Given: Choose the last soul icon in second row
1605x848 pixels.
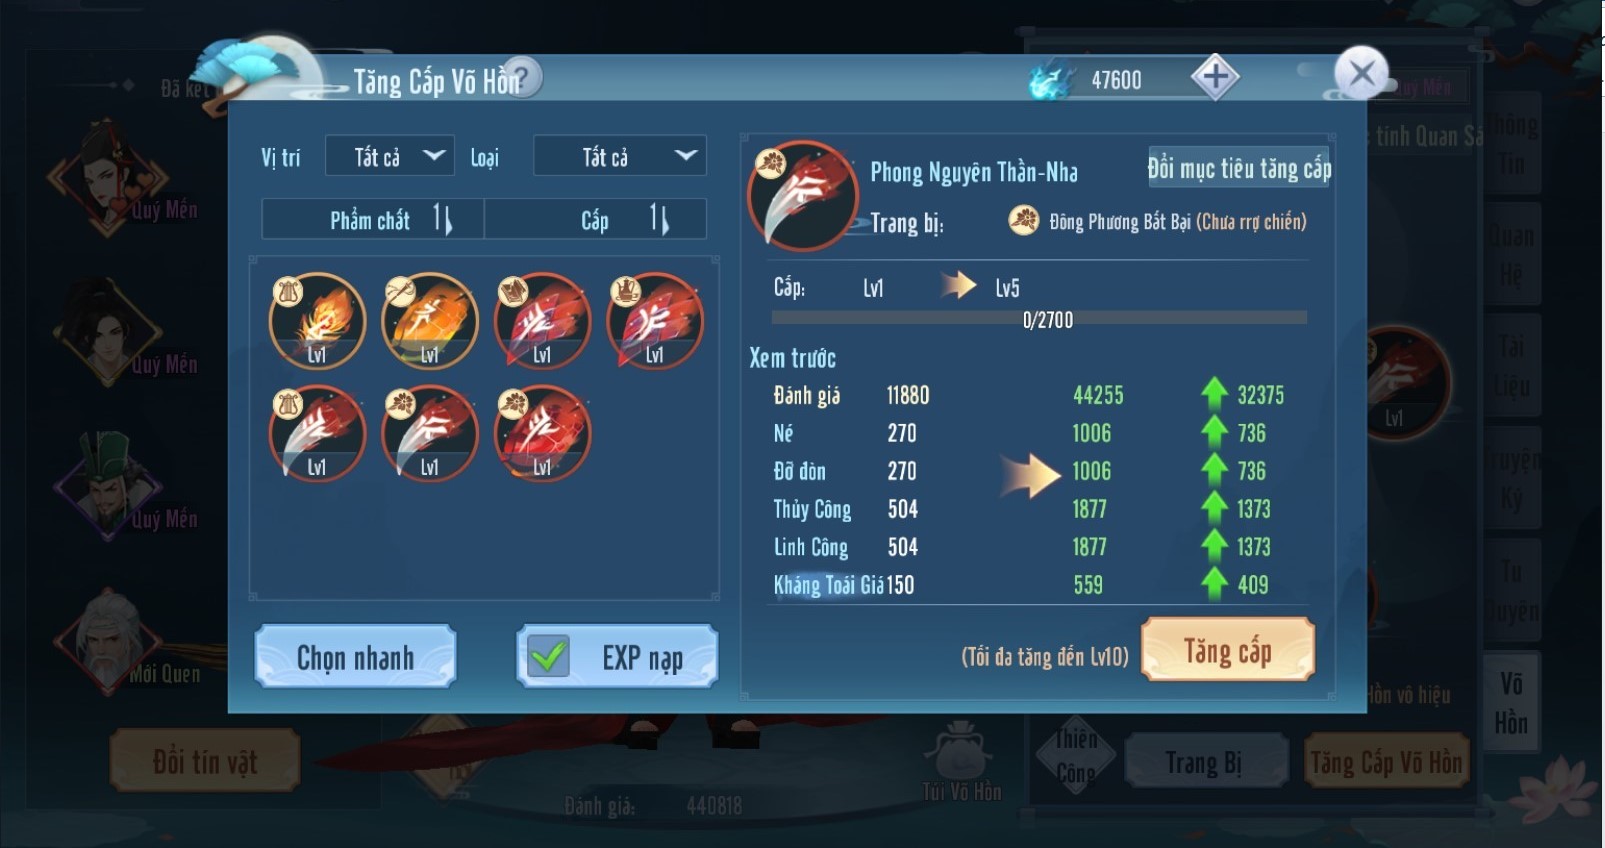Looking at the screenshot, I should pos(542,434).
